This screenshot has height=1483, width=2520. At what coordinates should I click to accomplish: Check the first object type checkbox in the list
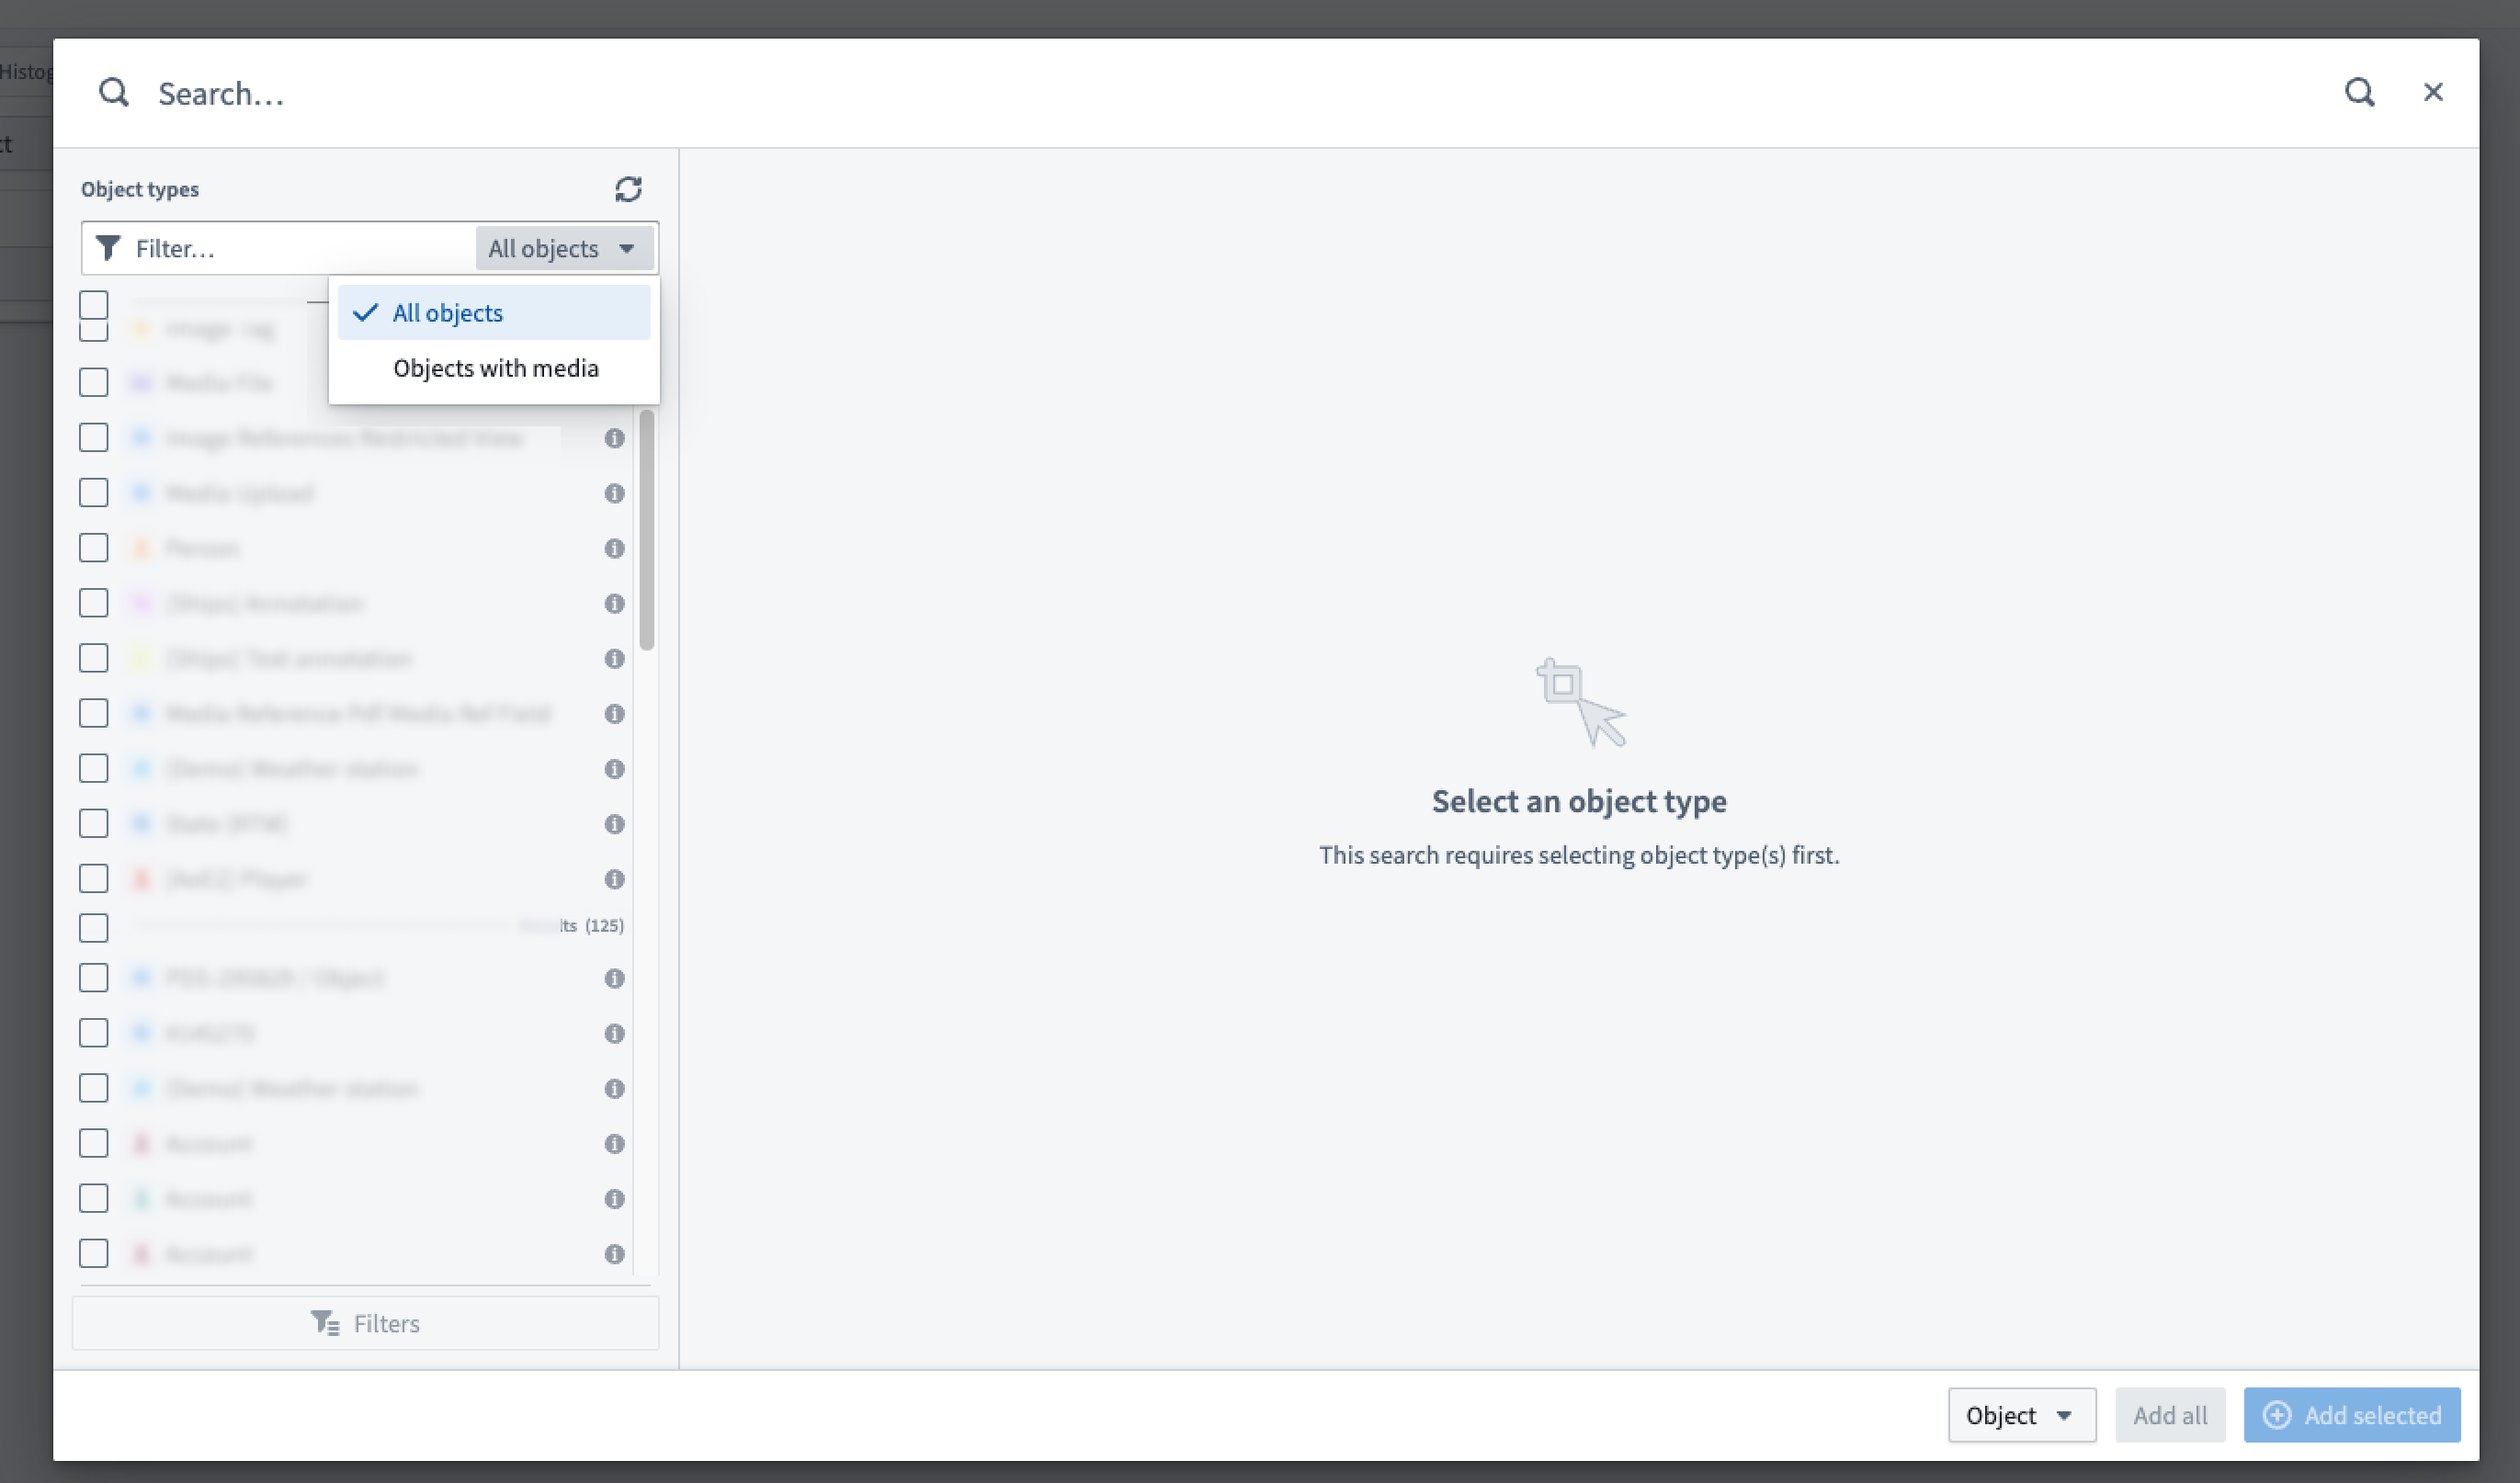pos(93,303)
